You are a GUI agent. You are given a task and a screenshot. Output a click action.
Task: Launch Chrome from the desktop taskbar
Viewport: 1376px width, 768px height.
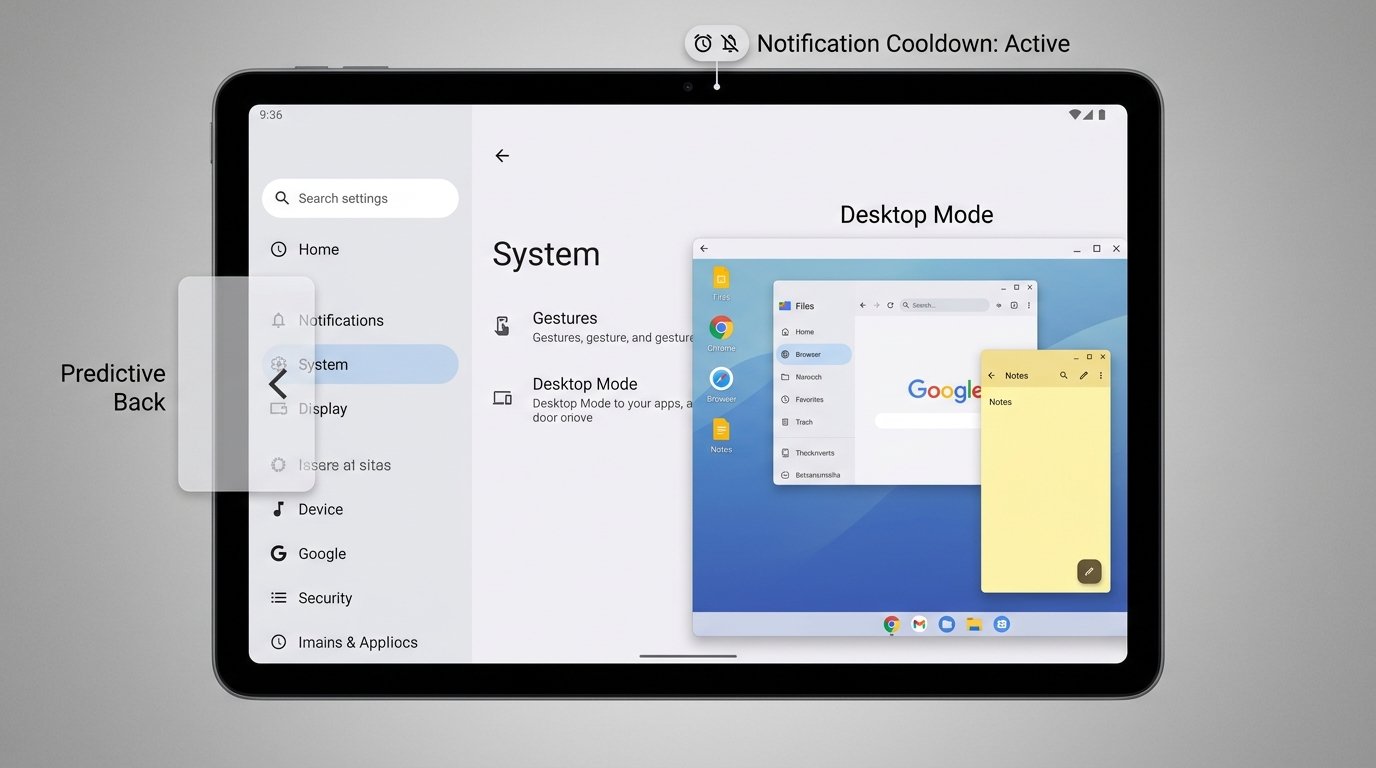[x=891, y=625]
